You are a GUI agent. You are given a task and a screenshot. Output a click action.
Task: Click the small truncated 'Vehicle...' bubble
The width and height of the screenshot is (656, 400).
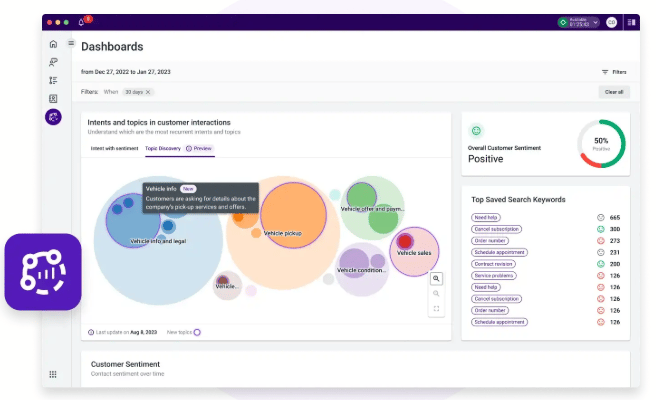tap(227, 285)
